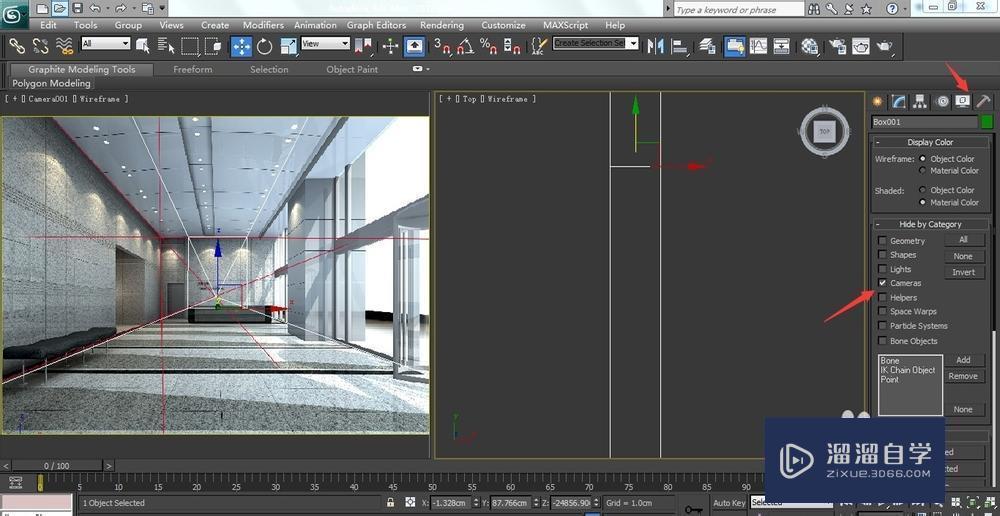
Task: Select the Freeform ribbon tab
Action: pyautogui.click(x=193, y=69)
